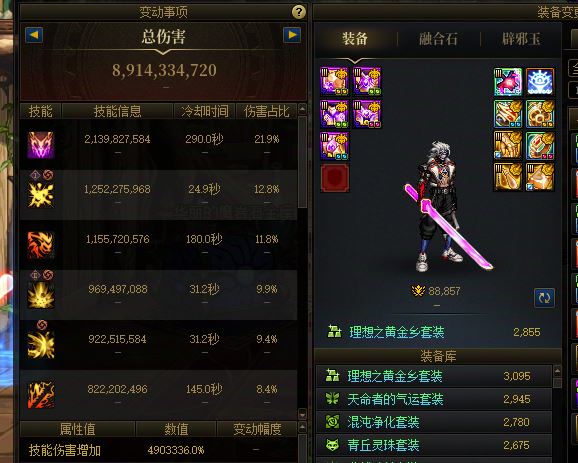Sort by the 伤害占比 column header

267,111
